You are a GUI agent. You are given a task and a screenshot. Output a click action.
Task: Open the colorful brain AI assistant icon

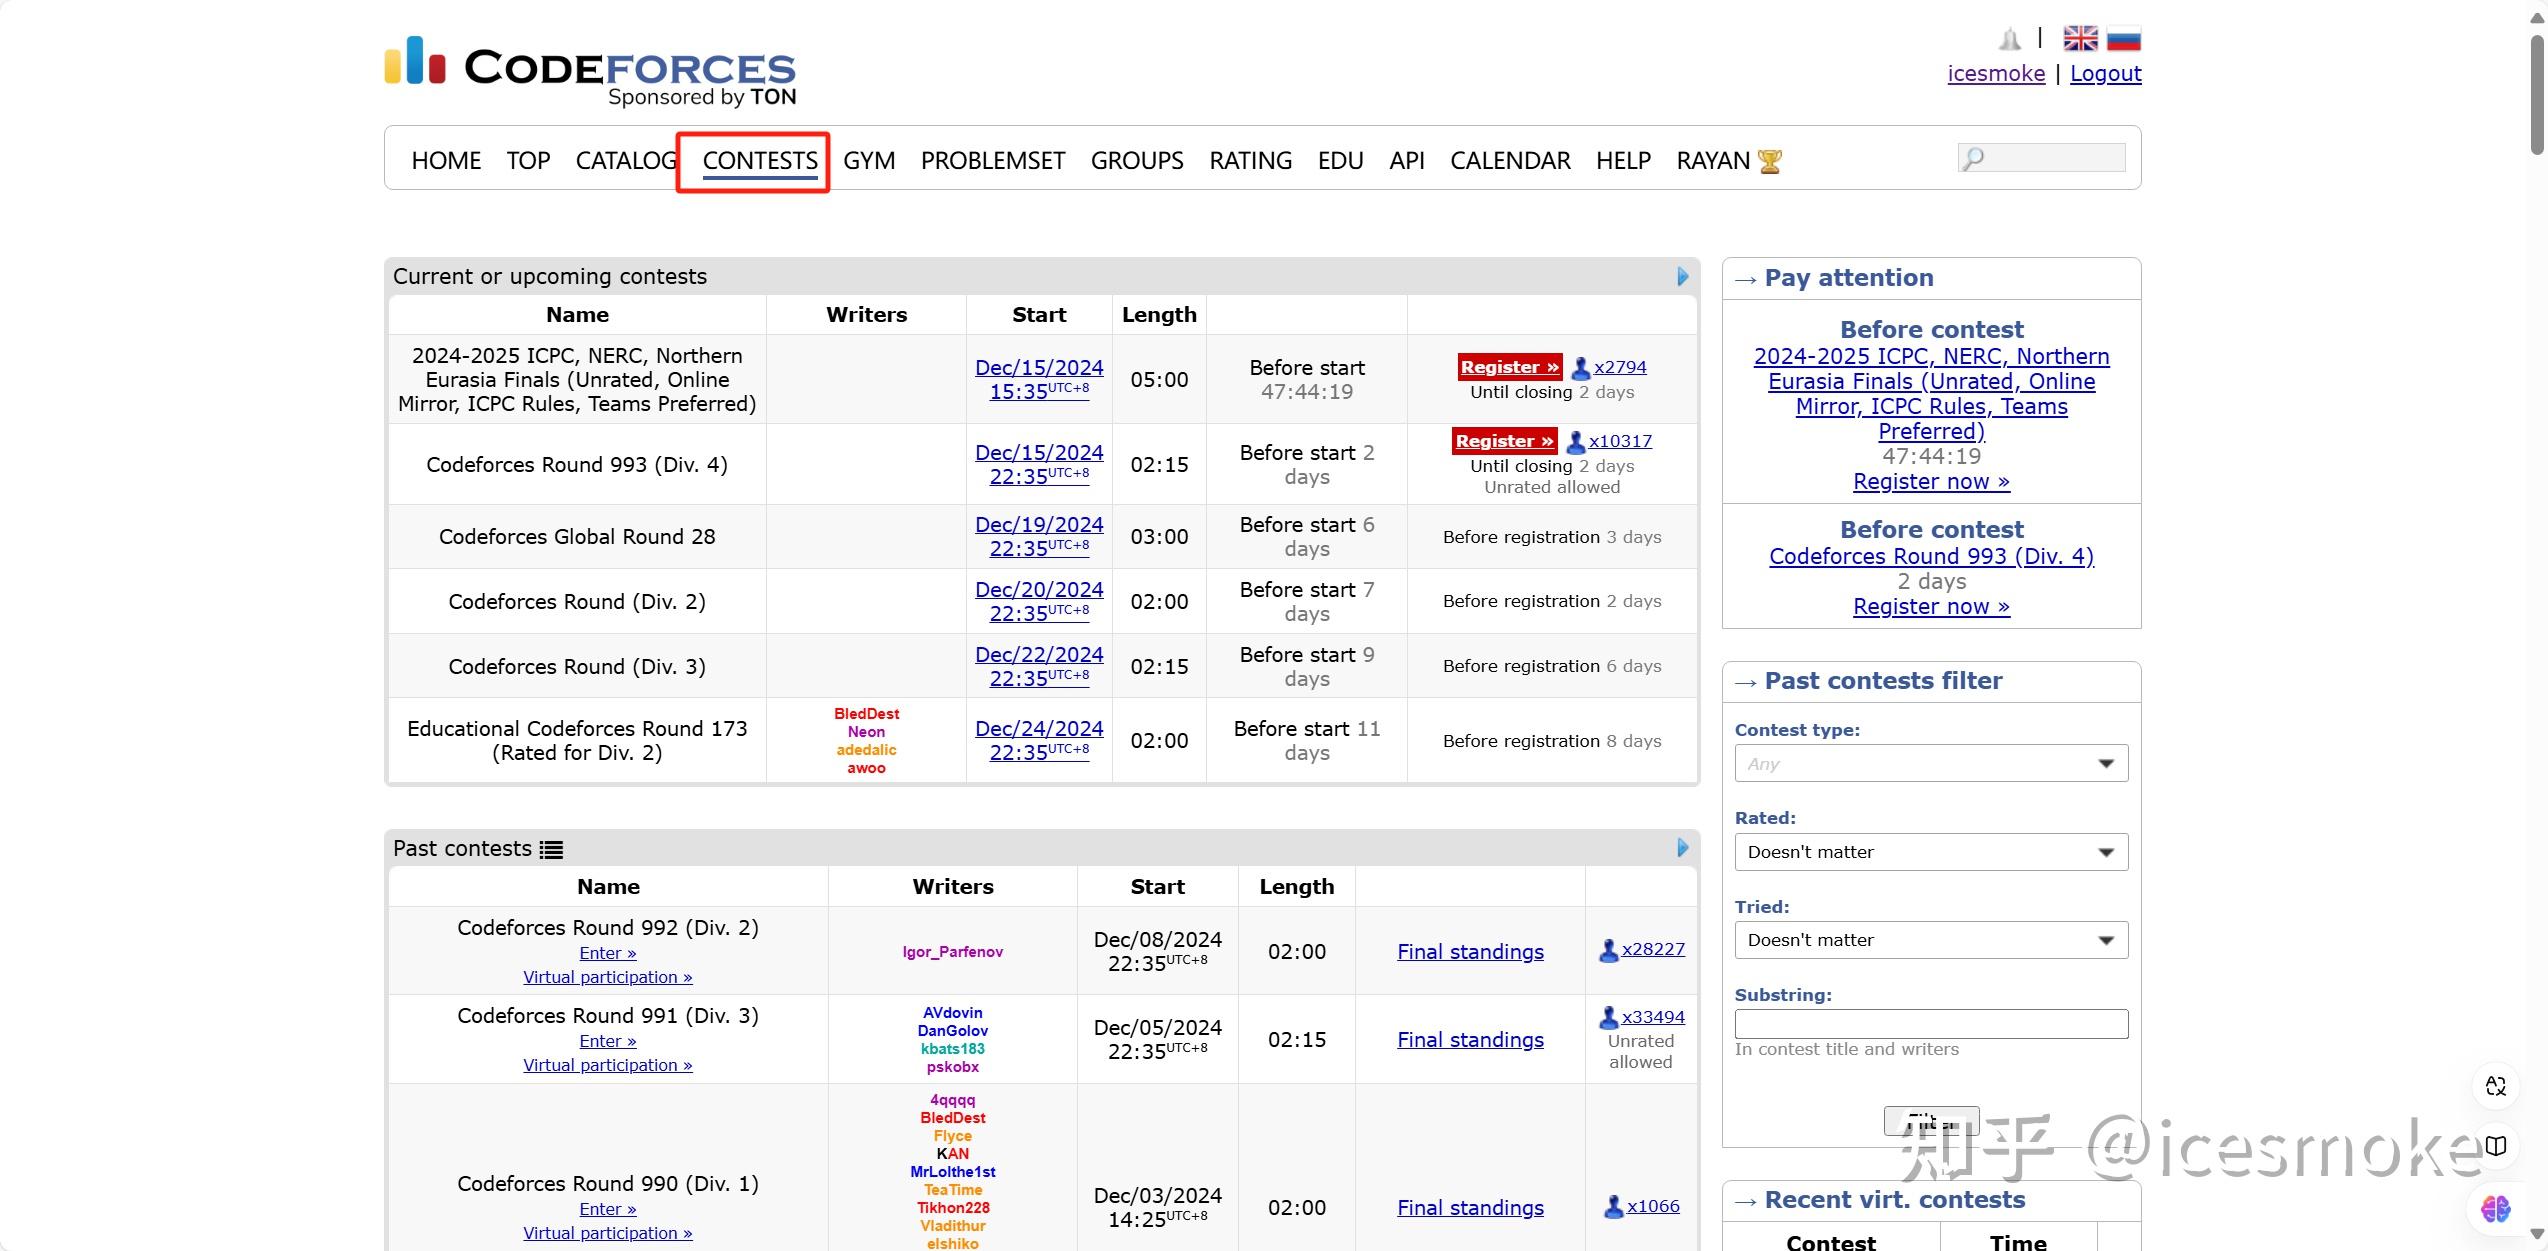pyautogui.click(x=2496, y=1208)
